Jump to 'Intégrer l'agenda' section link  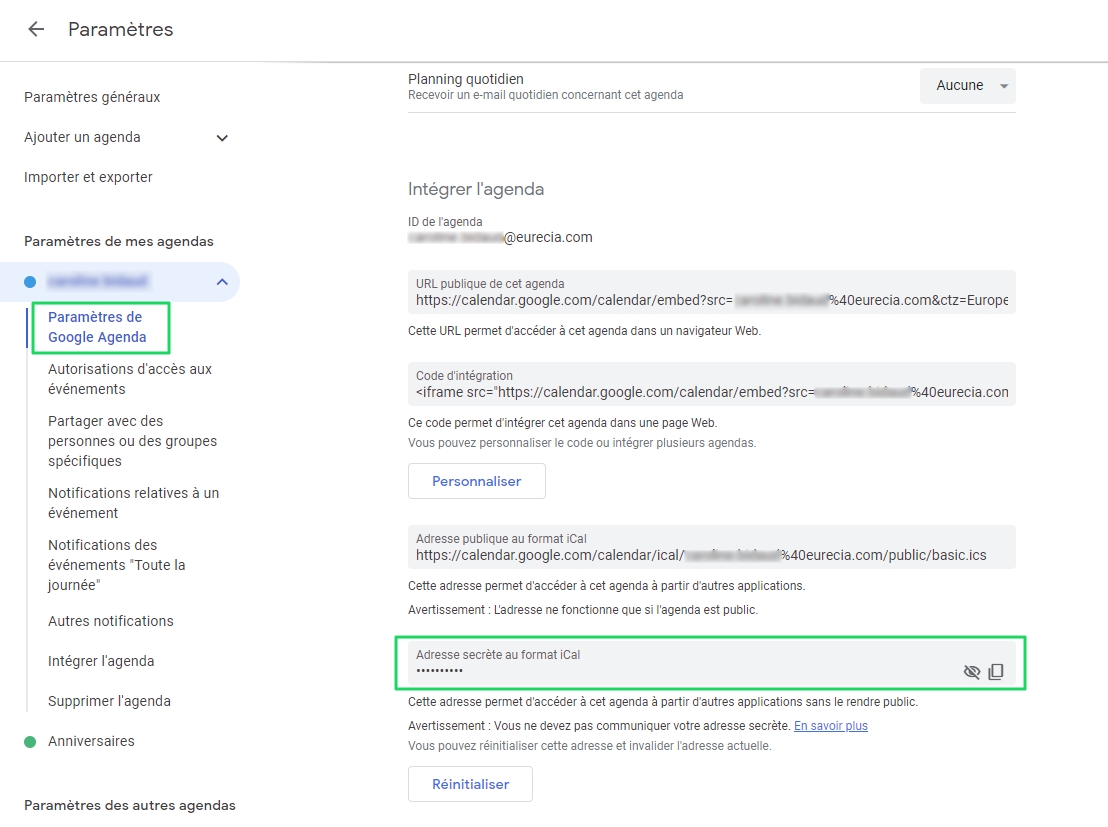101,661
